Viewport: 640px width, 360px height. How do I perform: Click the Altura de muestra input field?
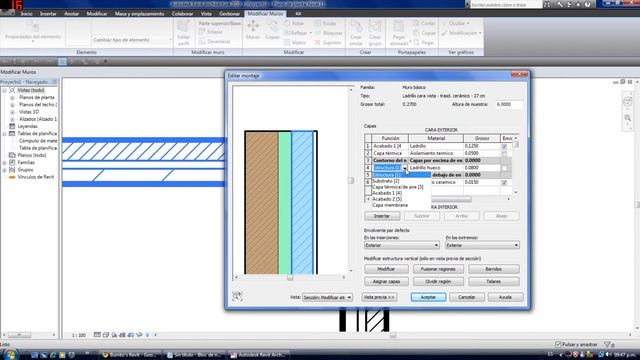(x=509, y=104)
